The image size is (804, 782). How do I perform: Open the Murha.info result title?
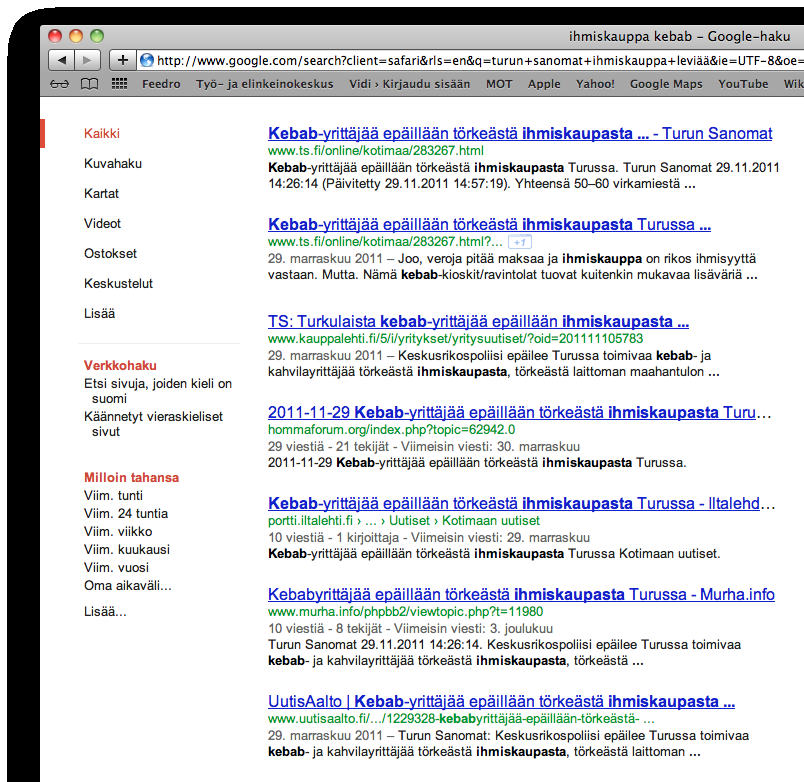[x=521, y=594]
